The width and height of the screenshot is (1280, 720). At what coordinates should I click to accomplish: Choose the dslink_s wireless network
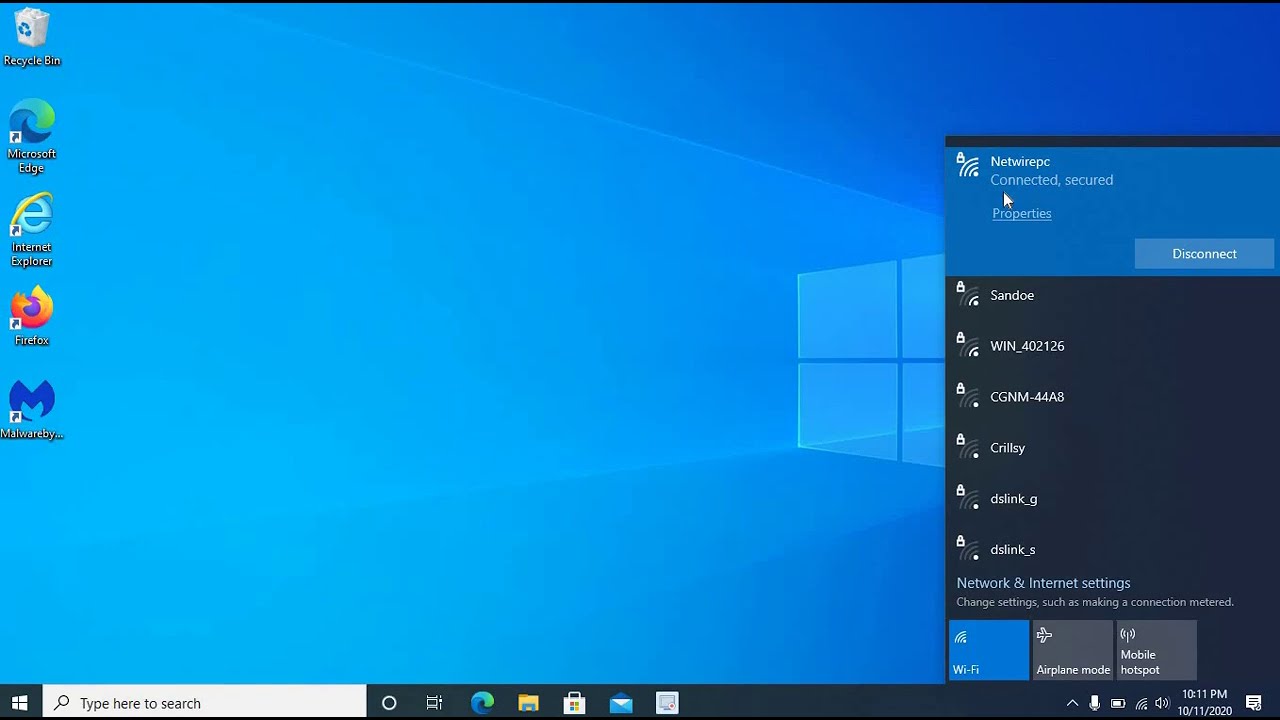[x=1112, y=550]
